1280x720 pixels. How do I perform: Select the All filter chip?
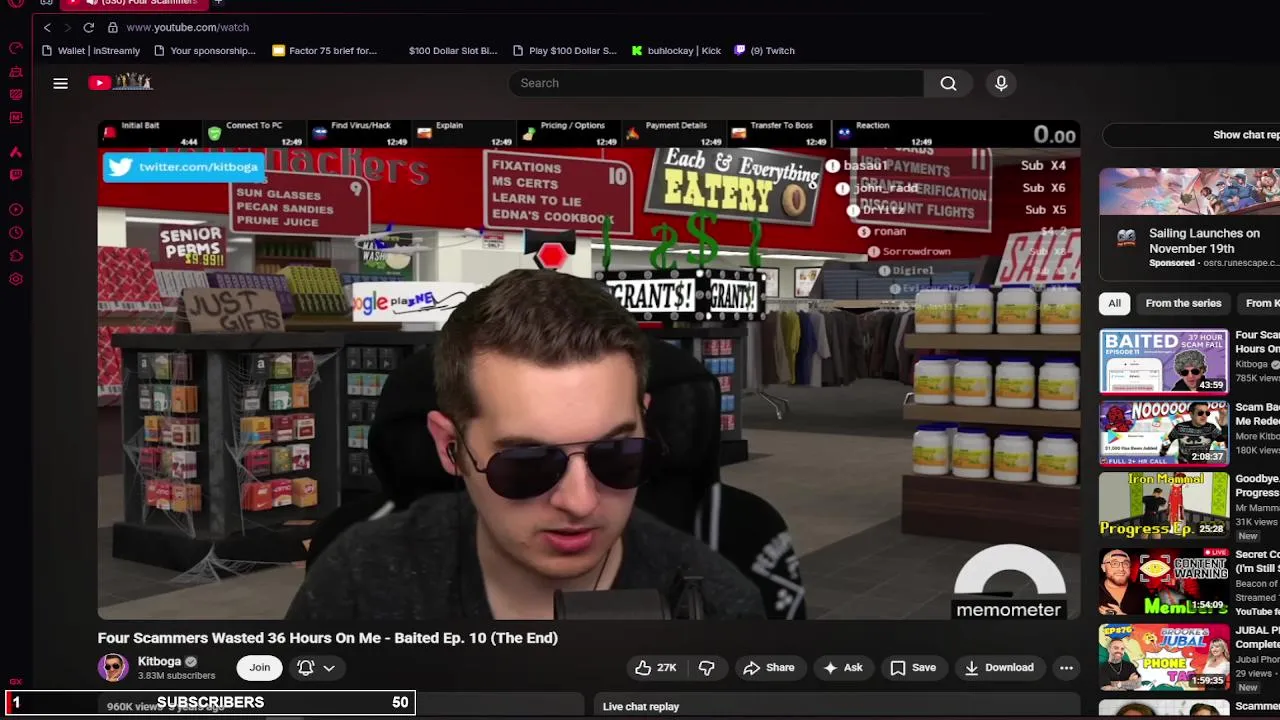1114,303
